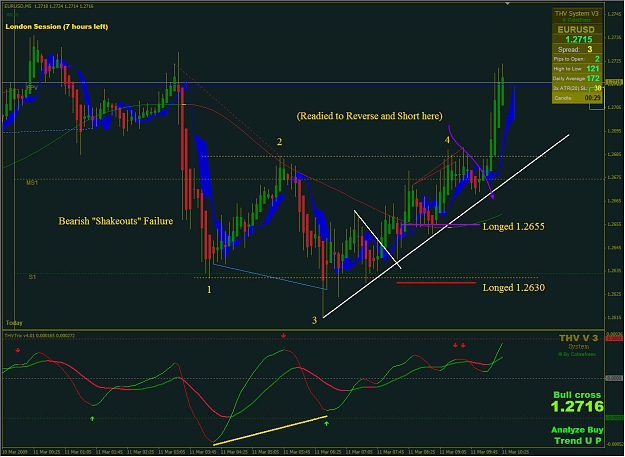This screenshot has width=625, height=457.
Task: Click the highlighted current price tag on the price axis
Action: (614, 82)
